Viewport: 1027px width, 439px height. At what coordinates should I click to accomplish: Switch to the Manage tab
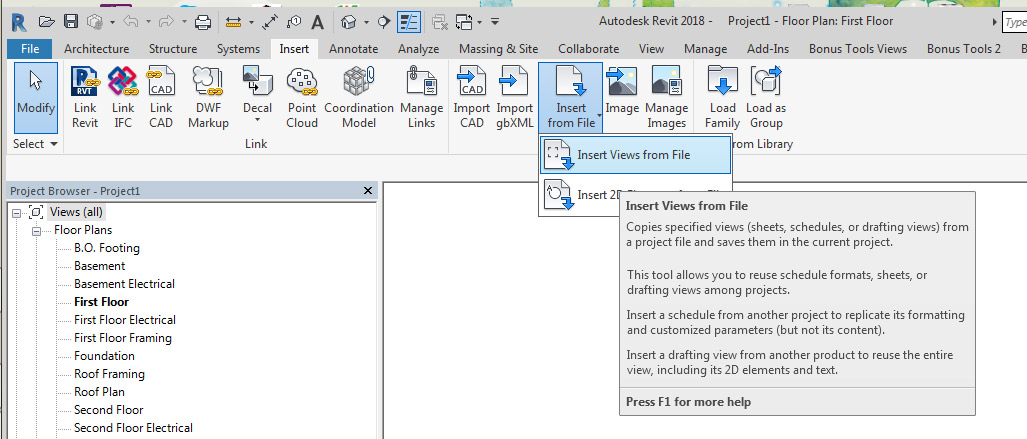point(705,48)
